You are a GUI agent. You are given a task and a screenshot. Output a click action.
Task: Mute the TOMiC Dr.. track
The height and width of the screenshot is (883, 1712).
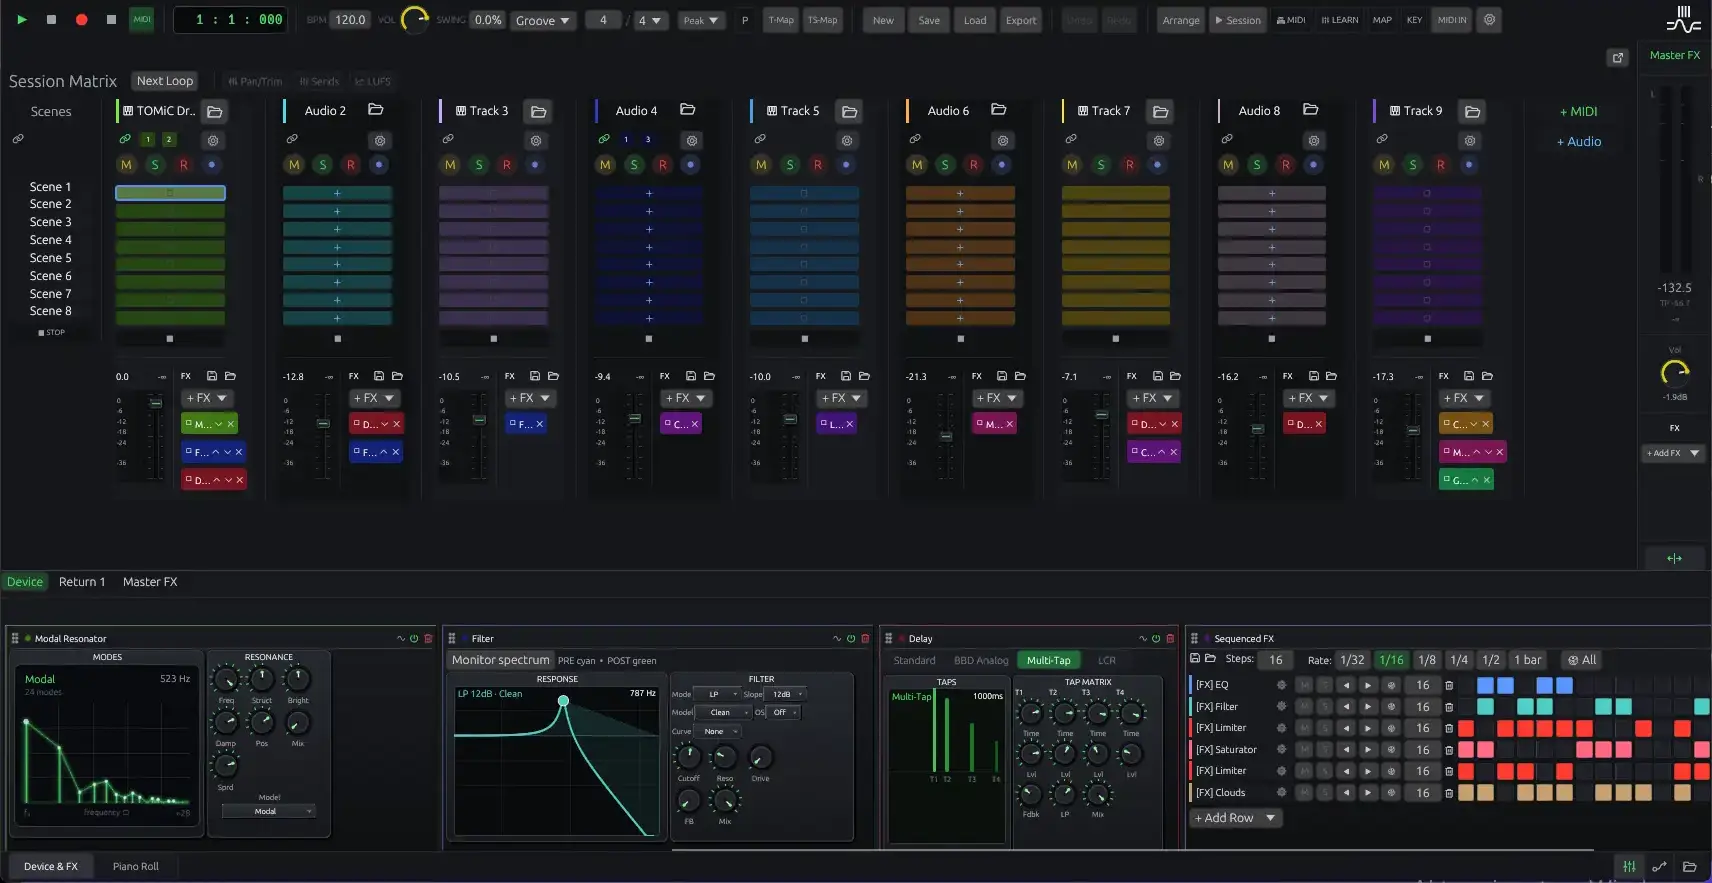point(126,165)
